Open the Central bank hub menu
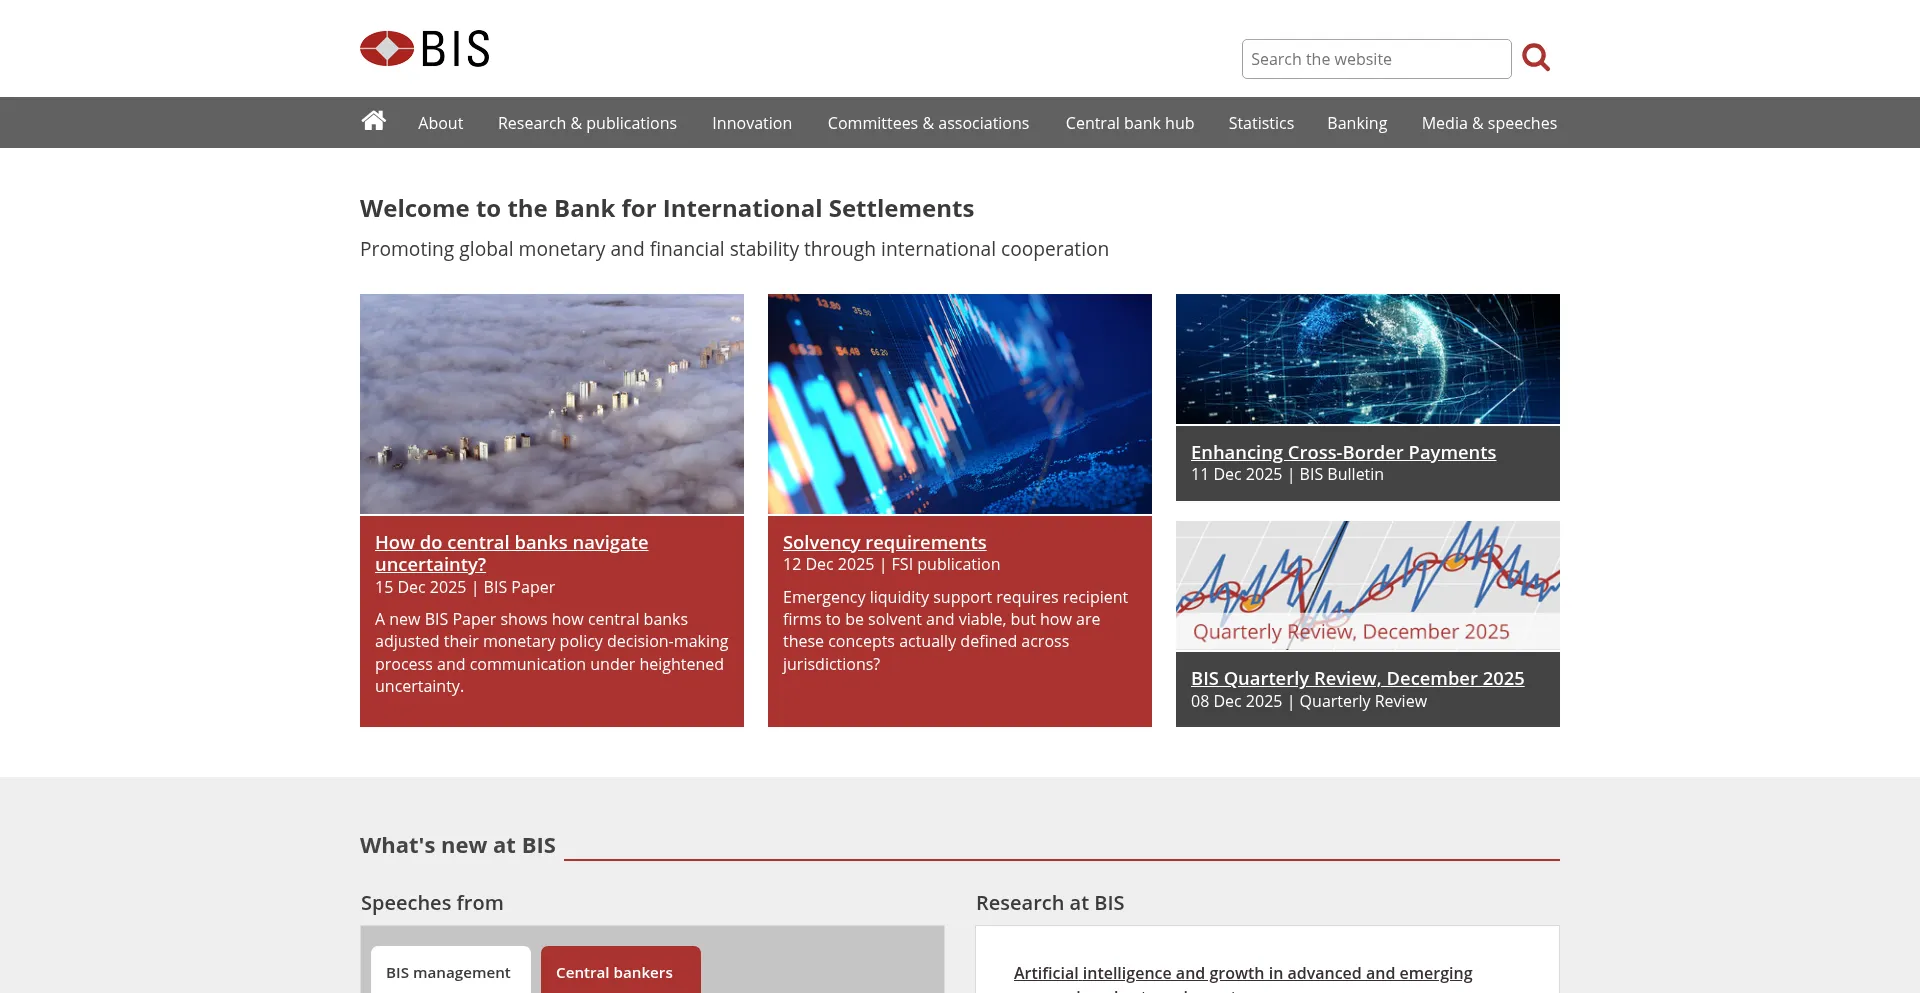This screenshot has width=1920, height=993. [1129, 122]
